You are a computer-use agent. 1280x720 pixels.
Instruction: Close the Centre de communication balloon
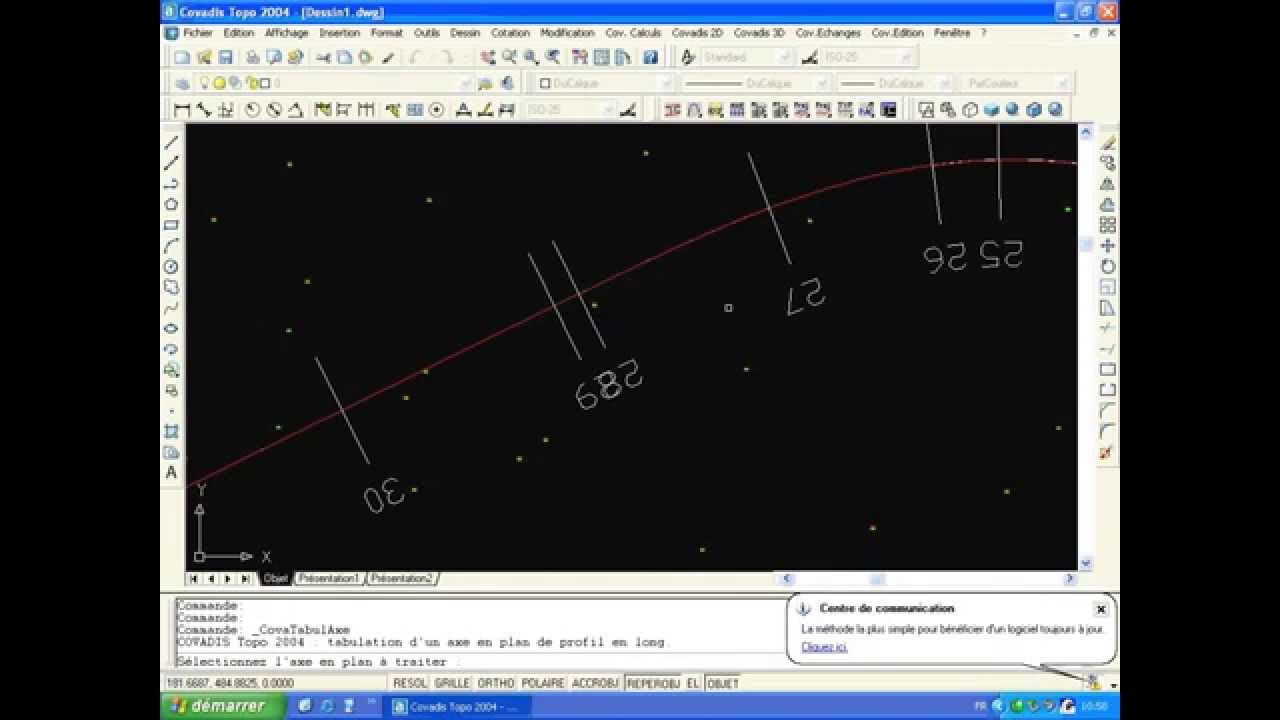[1101, 609]
